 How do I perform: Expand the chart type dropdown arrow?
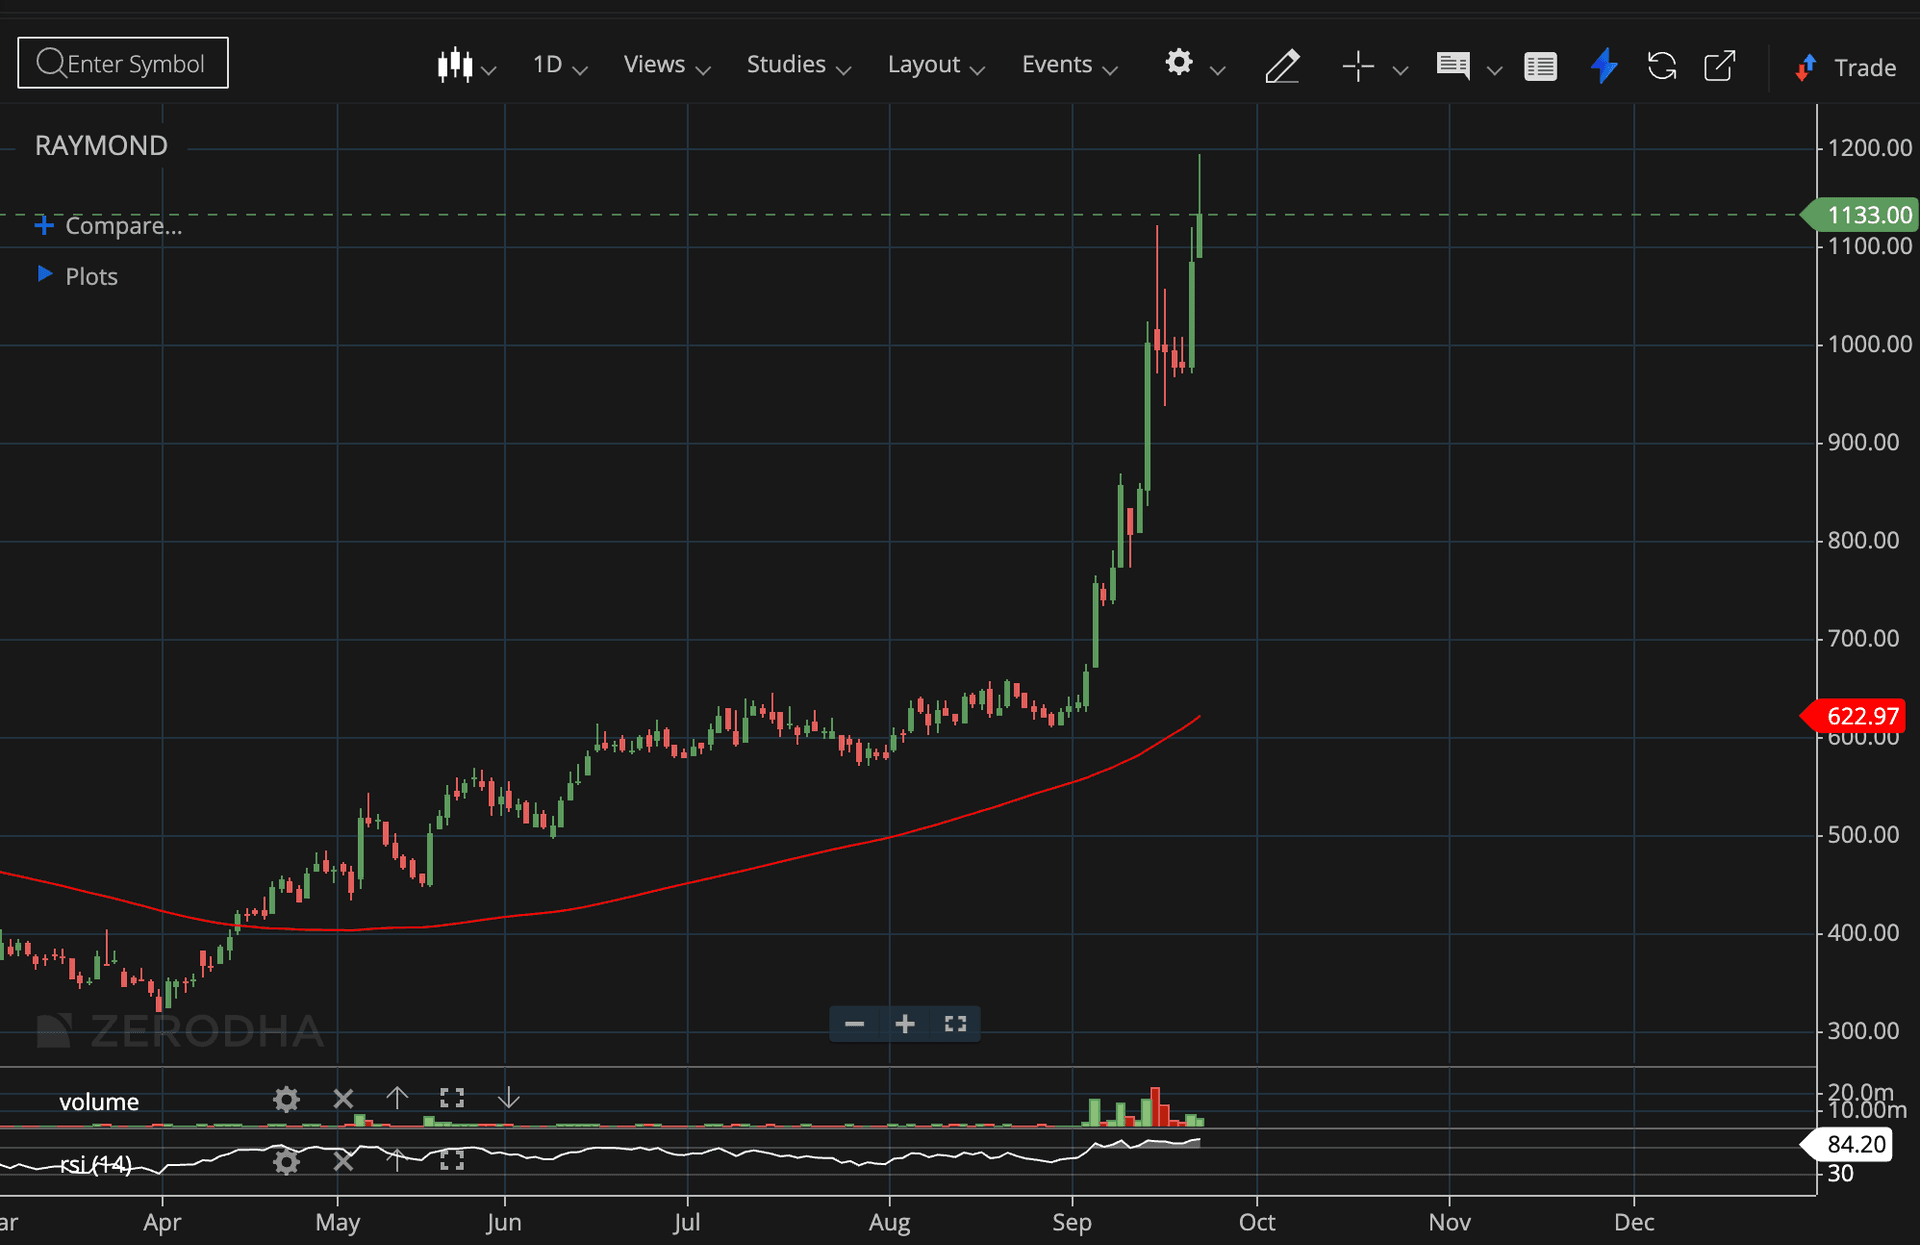point(489,70)
